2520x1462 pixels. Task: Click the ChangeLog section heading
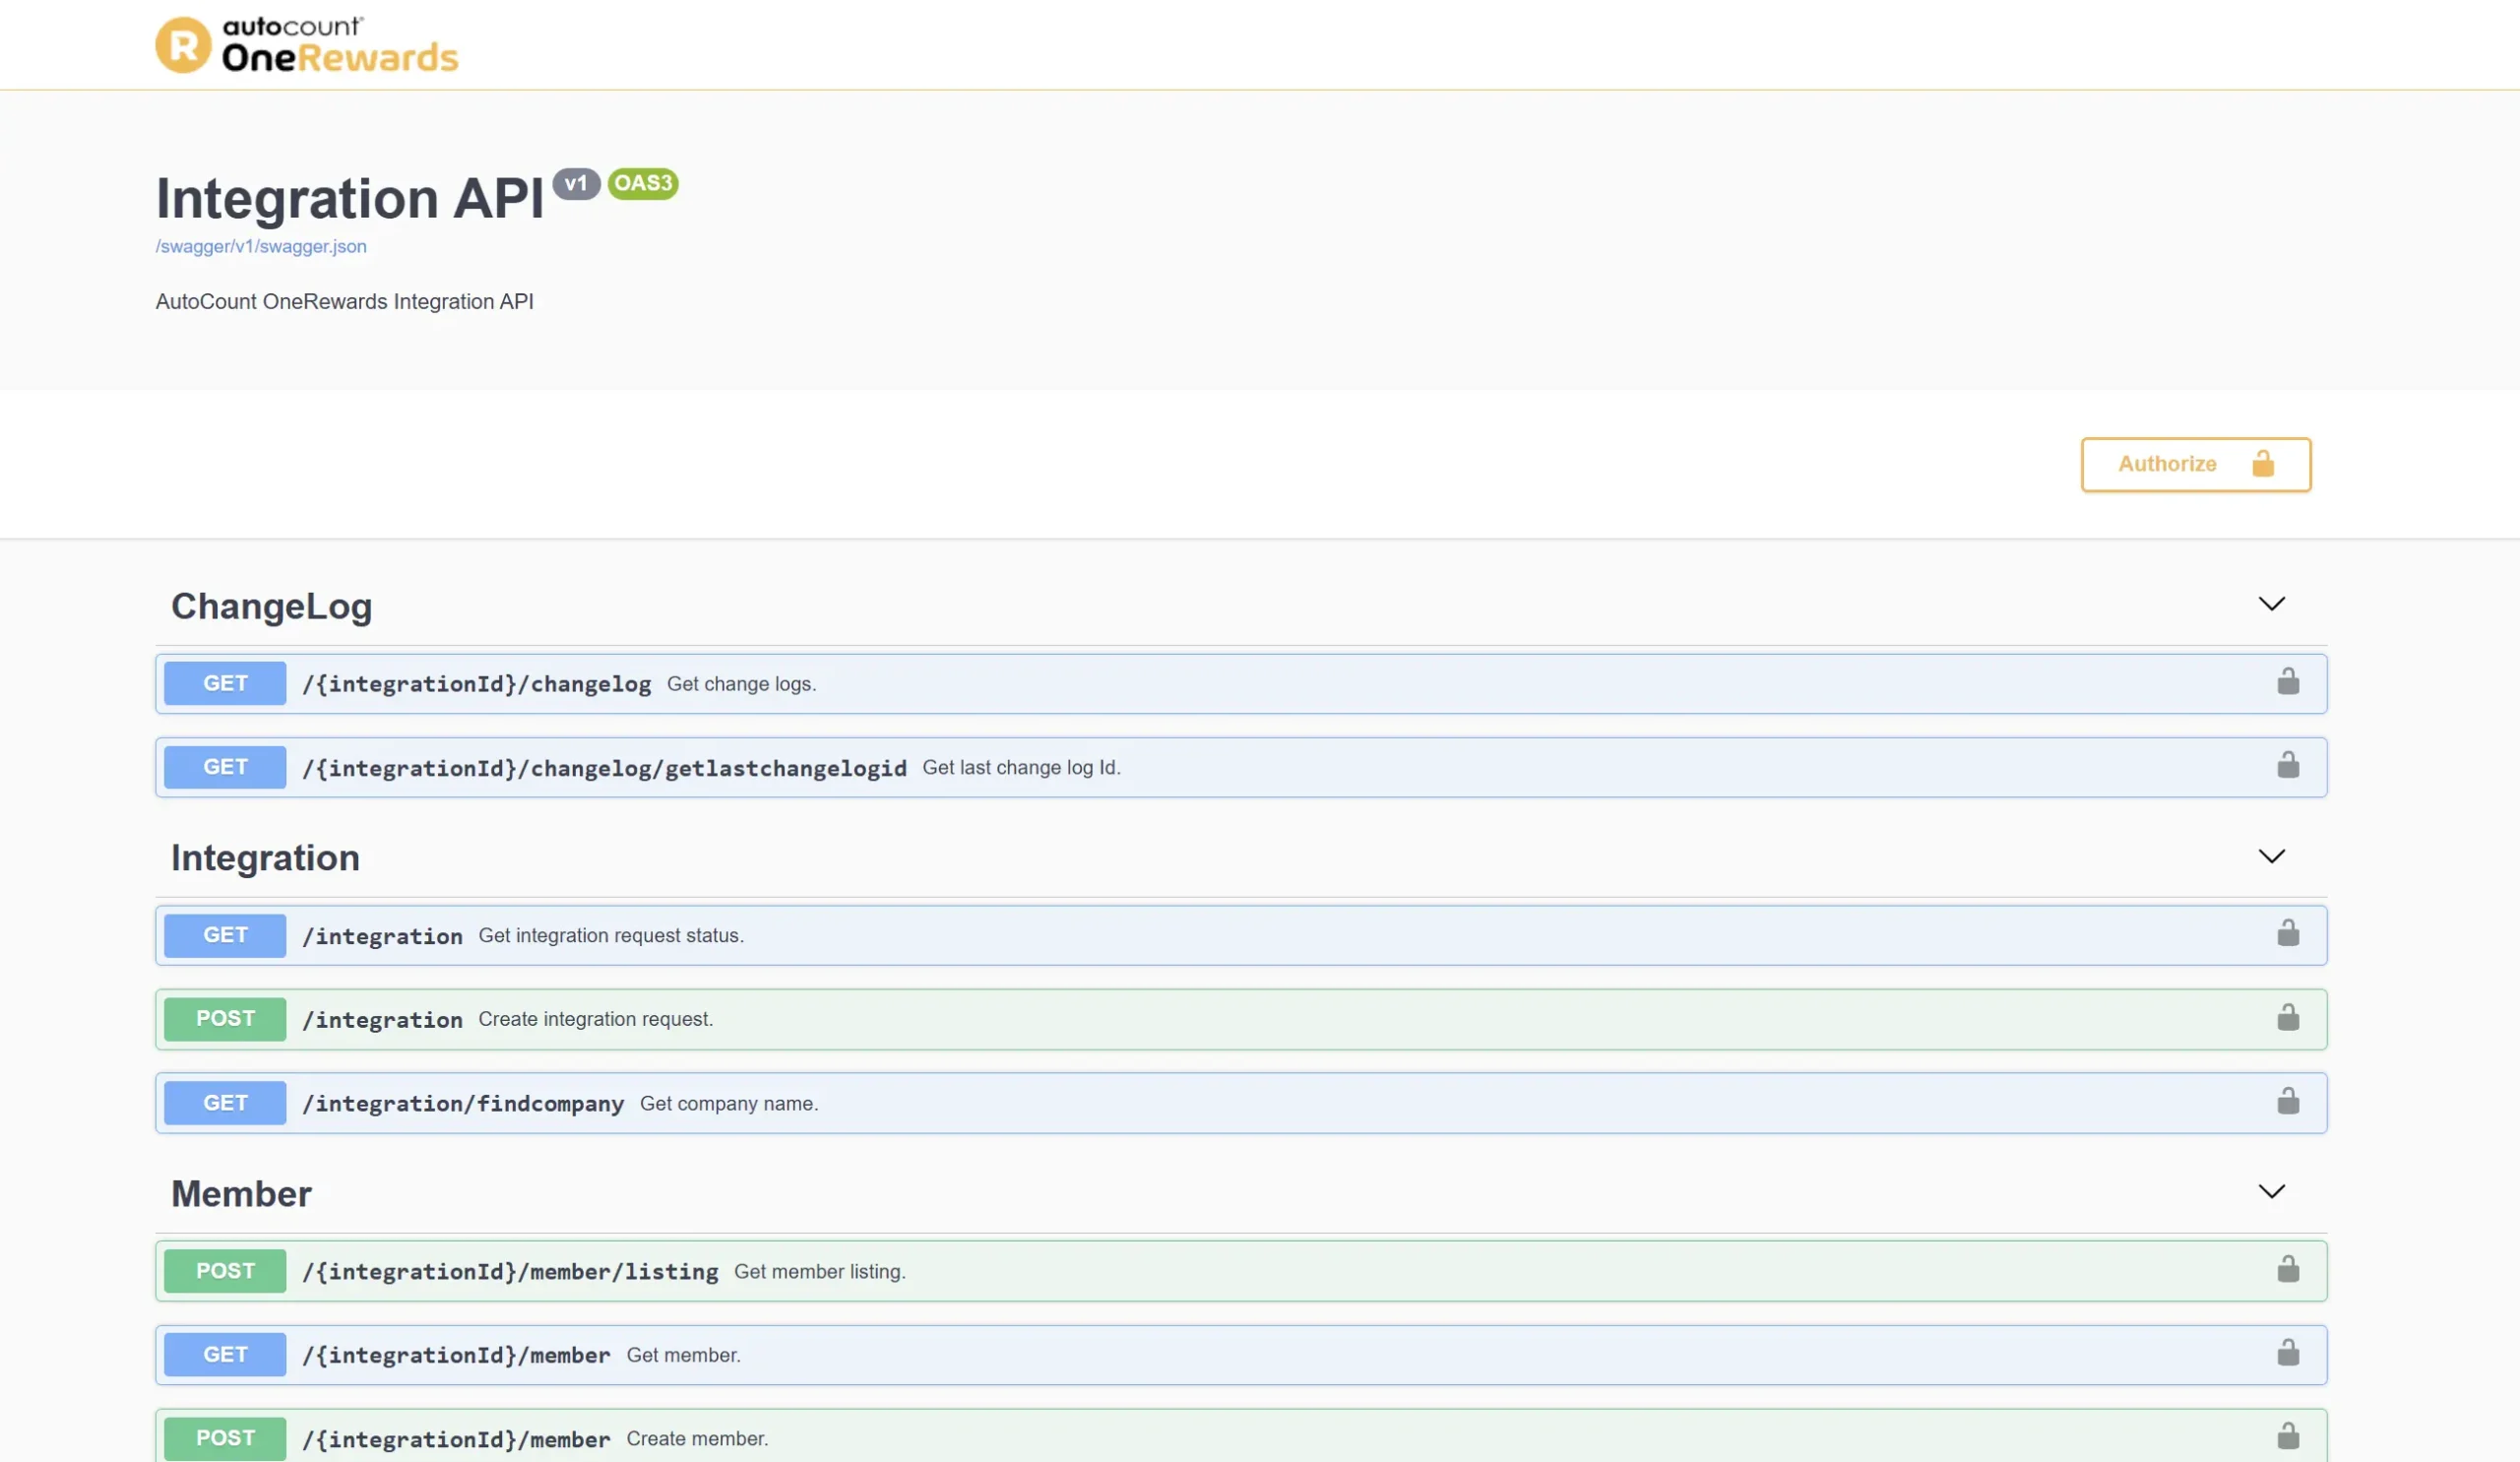coord(271,607)
